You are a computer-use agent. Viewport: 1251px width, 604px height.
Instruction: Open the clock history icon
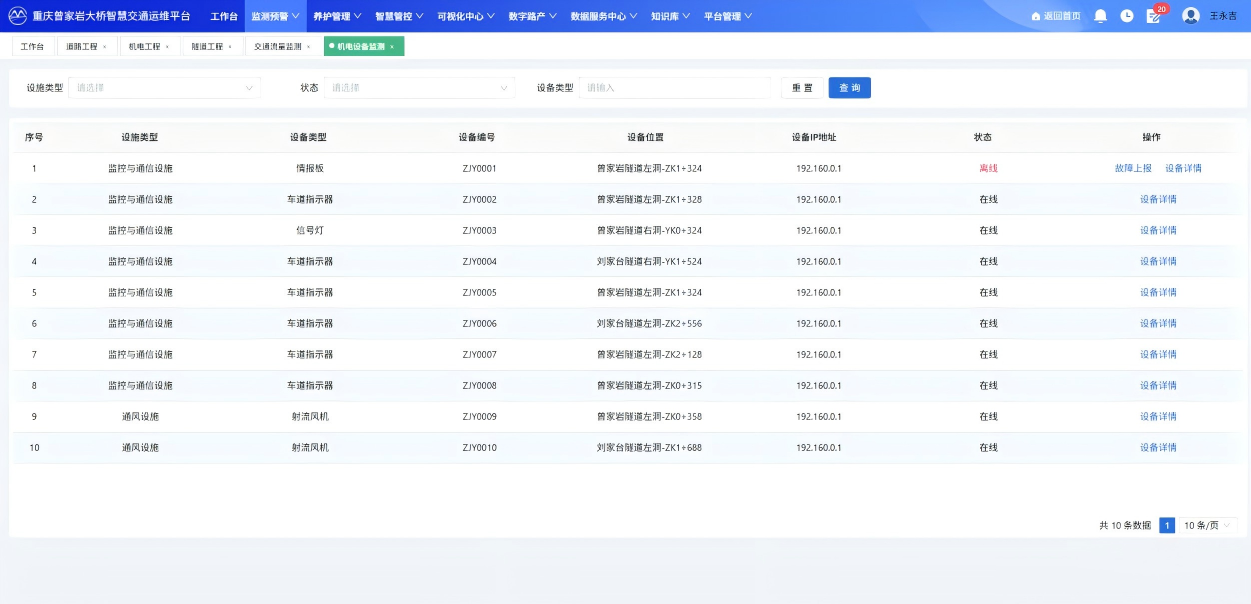pyautogui.click(x=1127, y=16)
